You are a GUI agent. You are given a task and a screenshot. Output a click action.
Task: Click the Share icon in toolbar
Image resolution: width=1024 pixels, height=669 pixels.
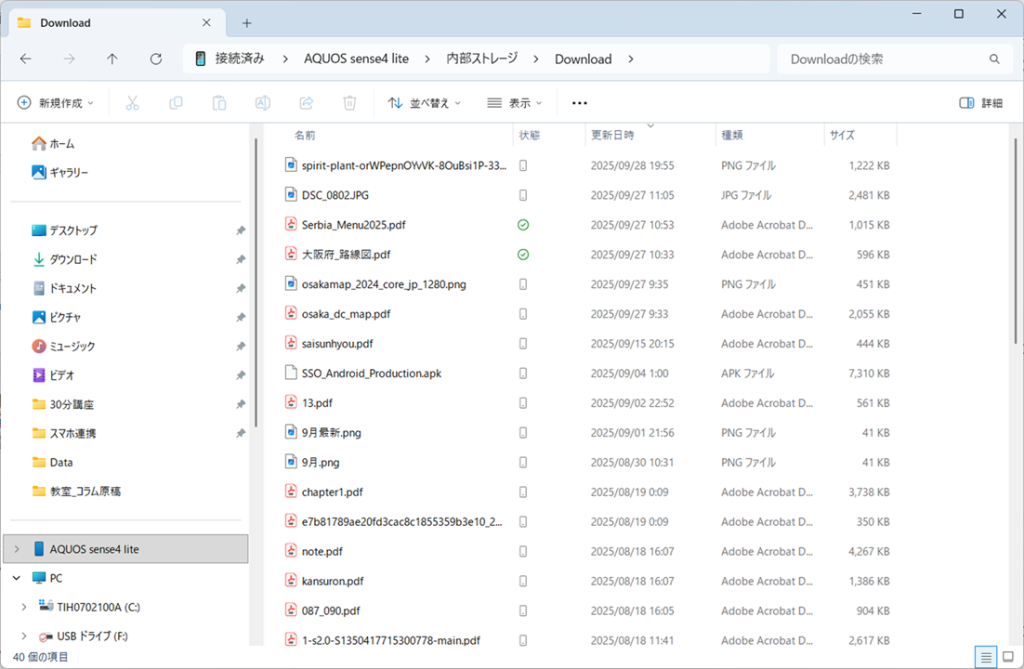[307, 103]
